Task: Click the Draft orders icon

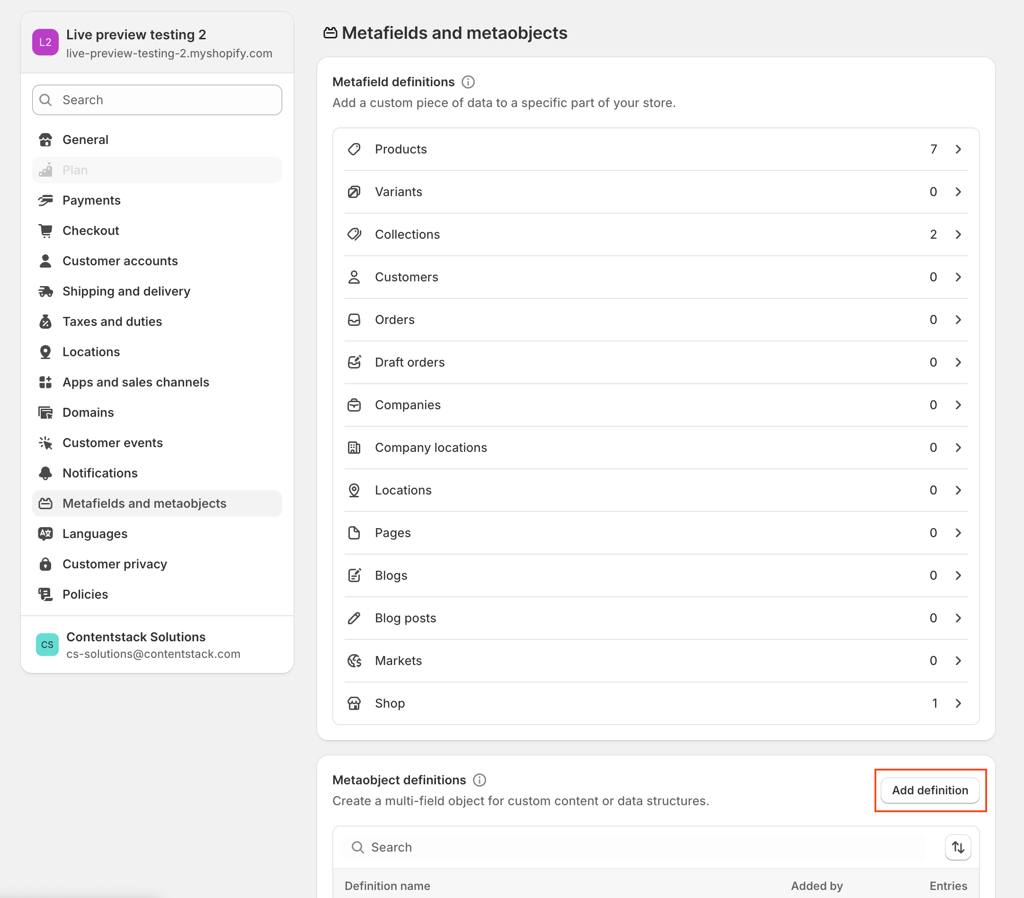Action: [x=354, y=362]
